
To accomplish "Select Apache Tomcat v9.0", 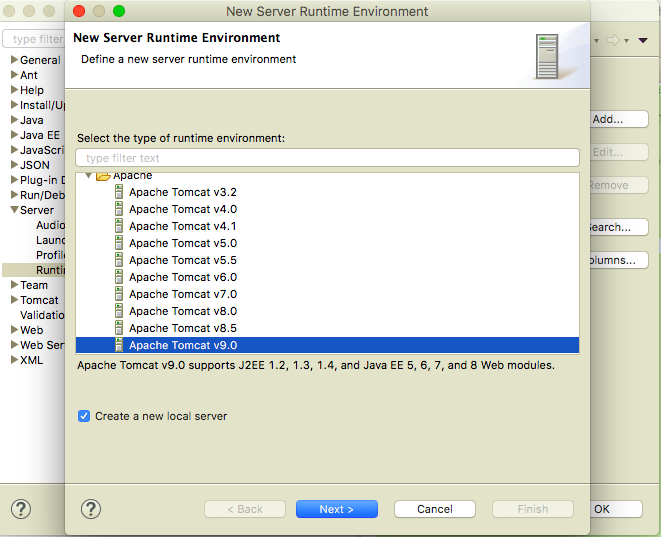I will (327, 345).
